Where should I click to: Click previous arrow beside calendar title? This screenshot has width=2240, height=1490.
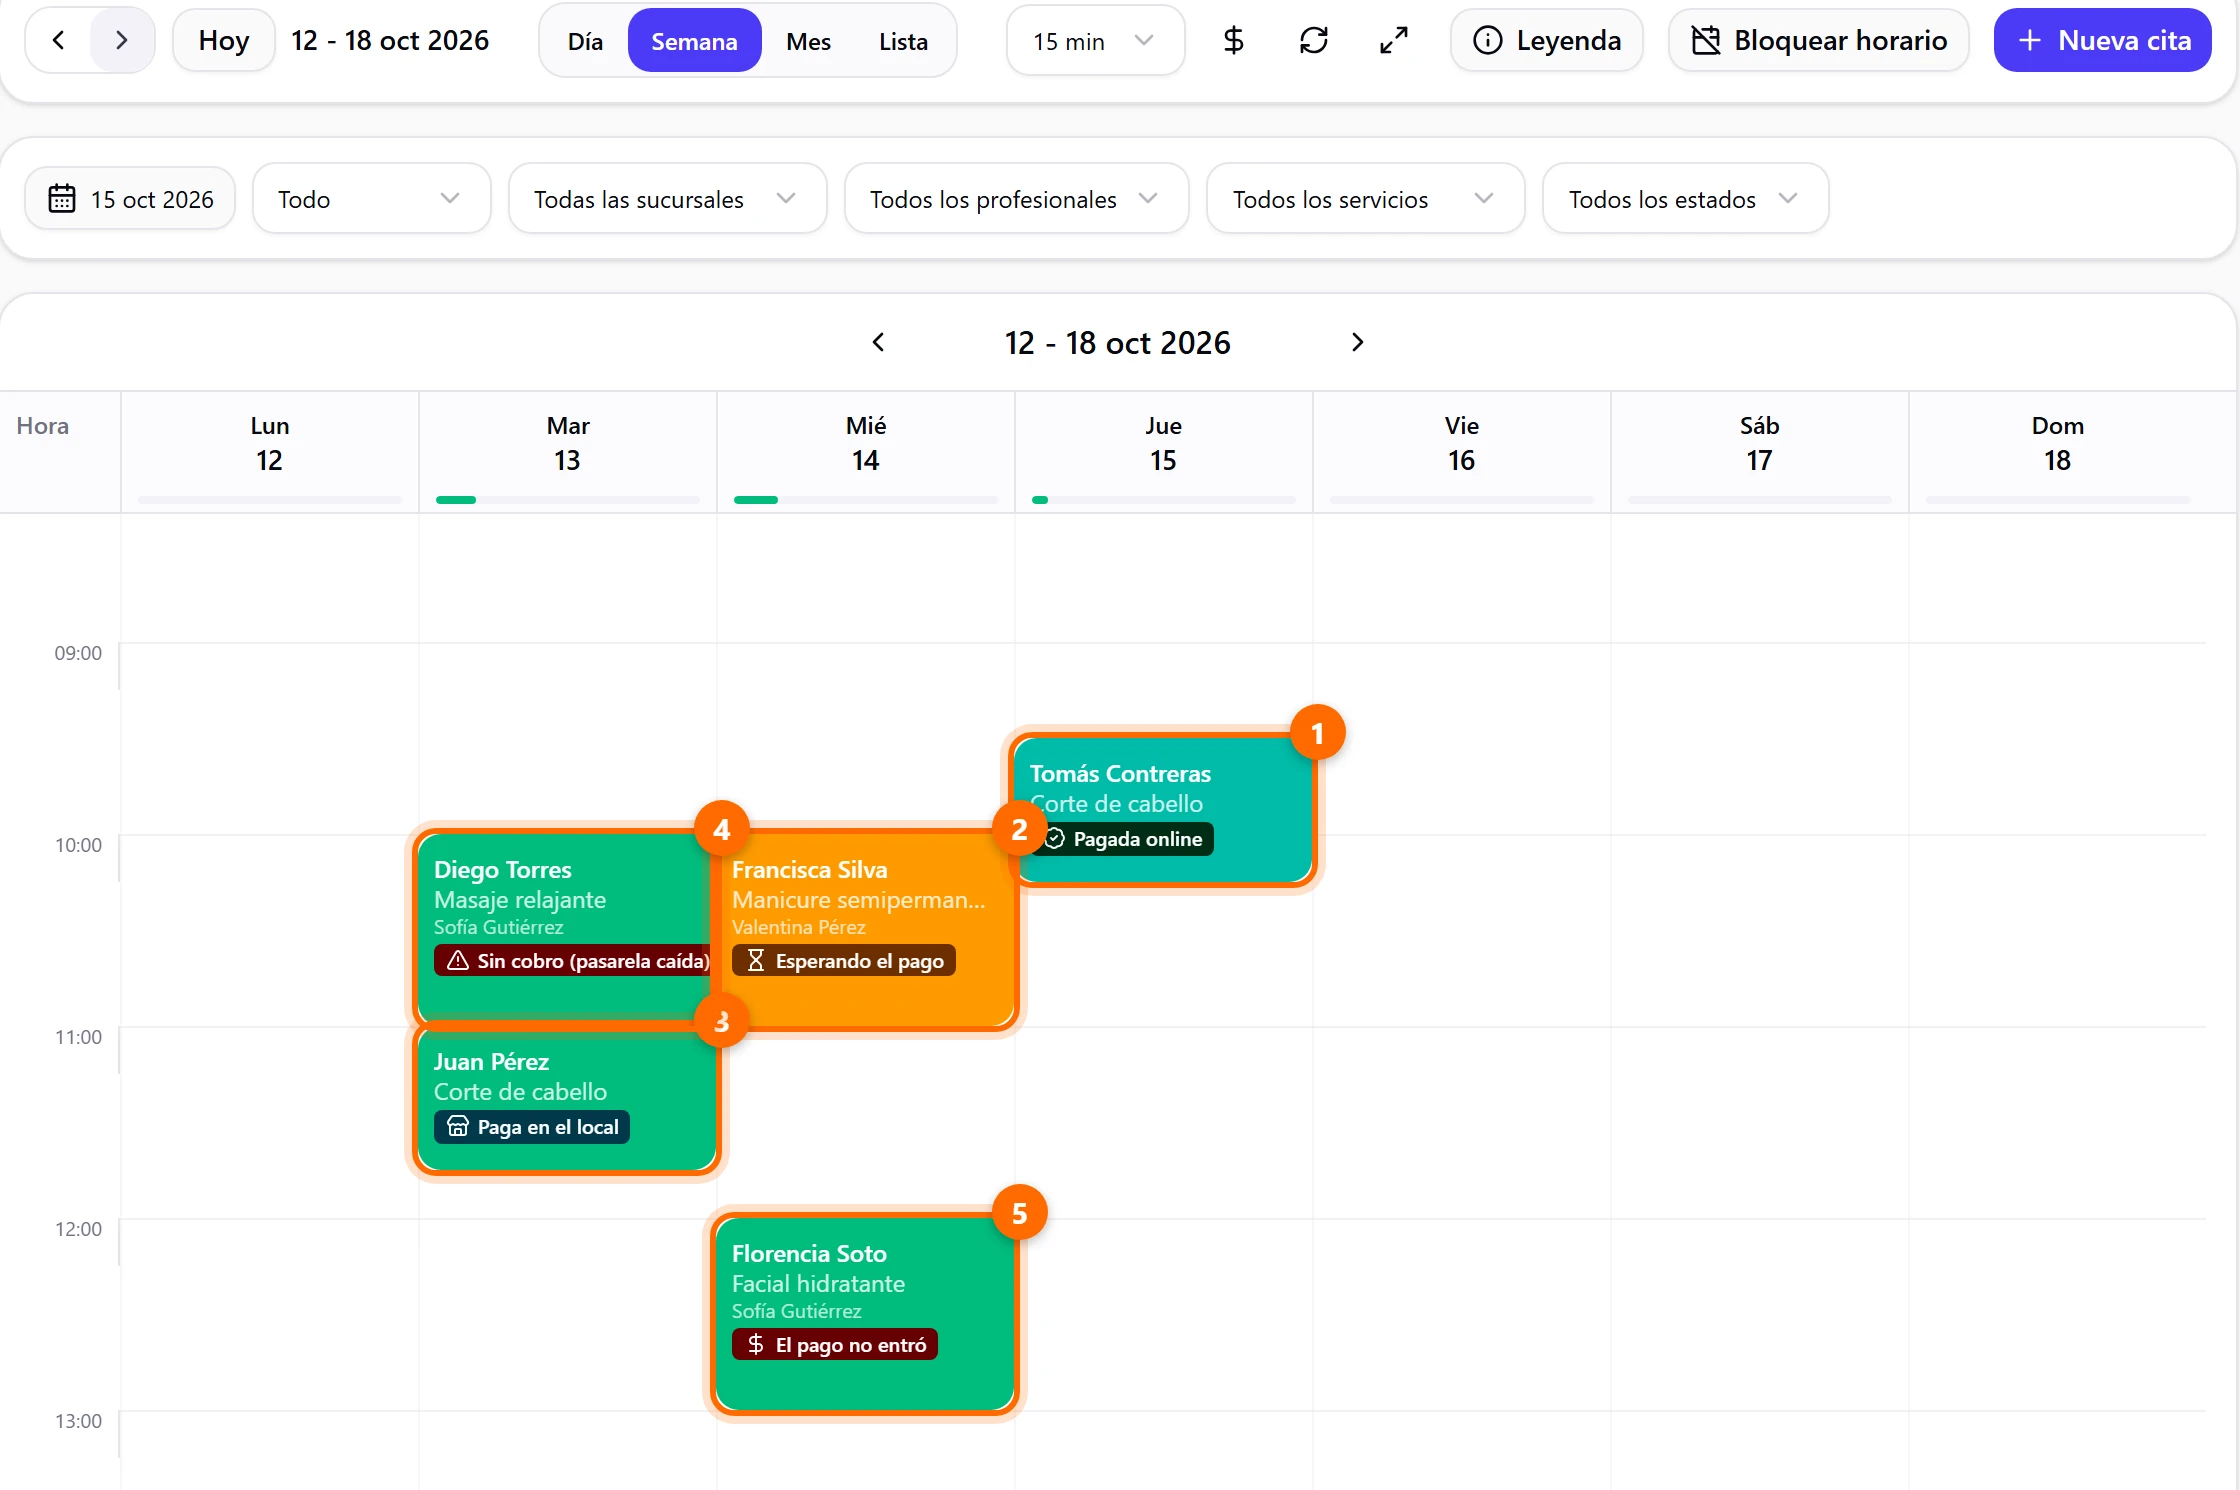pos(878,342)
